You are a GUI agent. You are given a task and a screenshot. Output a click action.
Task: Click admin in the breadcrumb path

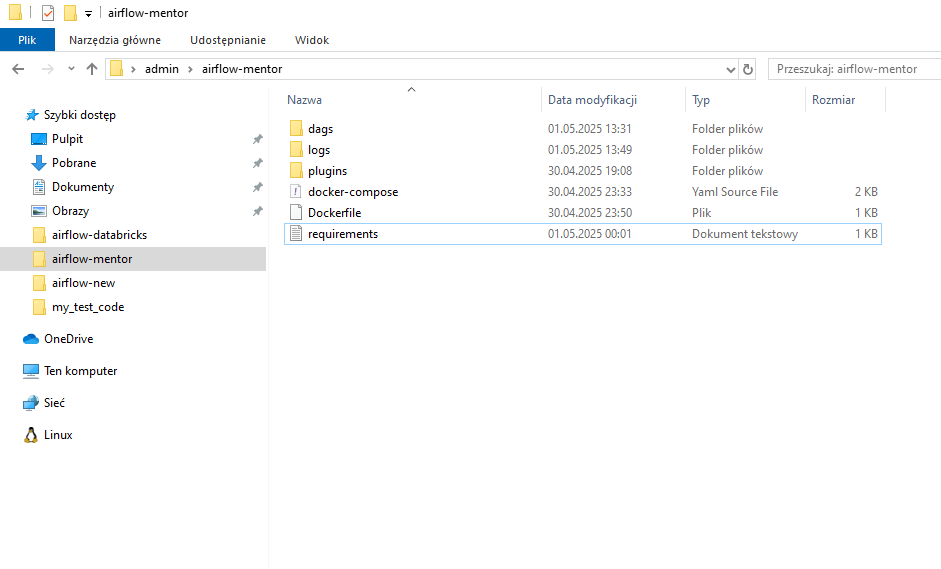click(x=161, y=69)
